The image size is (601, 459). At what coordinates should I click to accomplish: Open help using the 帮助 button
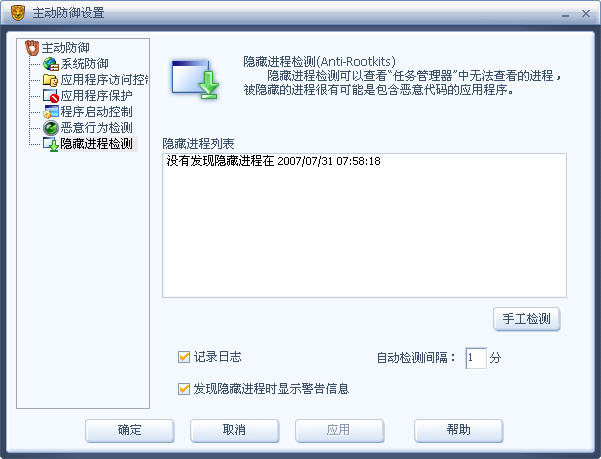[458, 430]
